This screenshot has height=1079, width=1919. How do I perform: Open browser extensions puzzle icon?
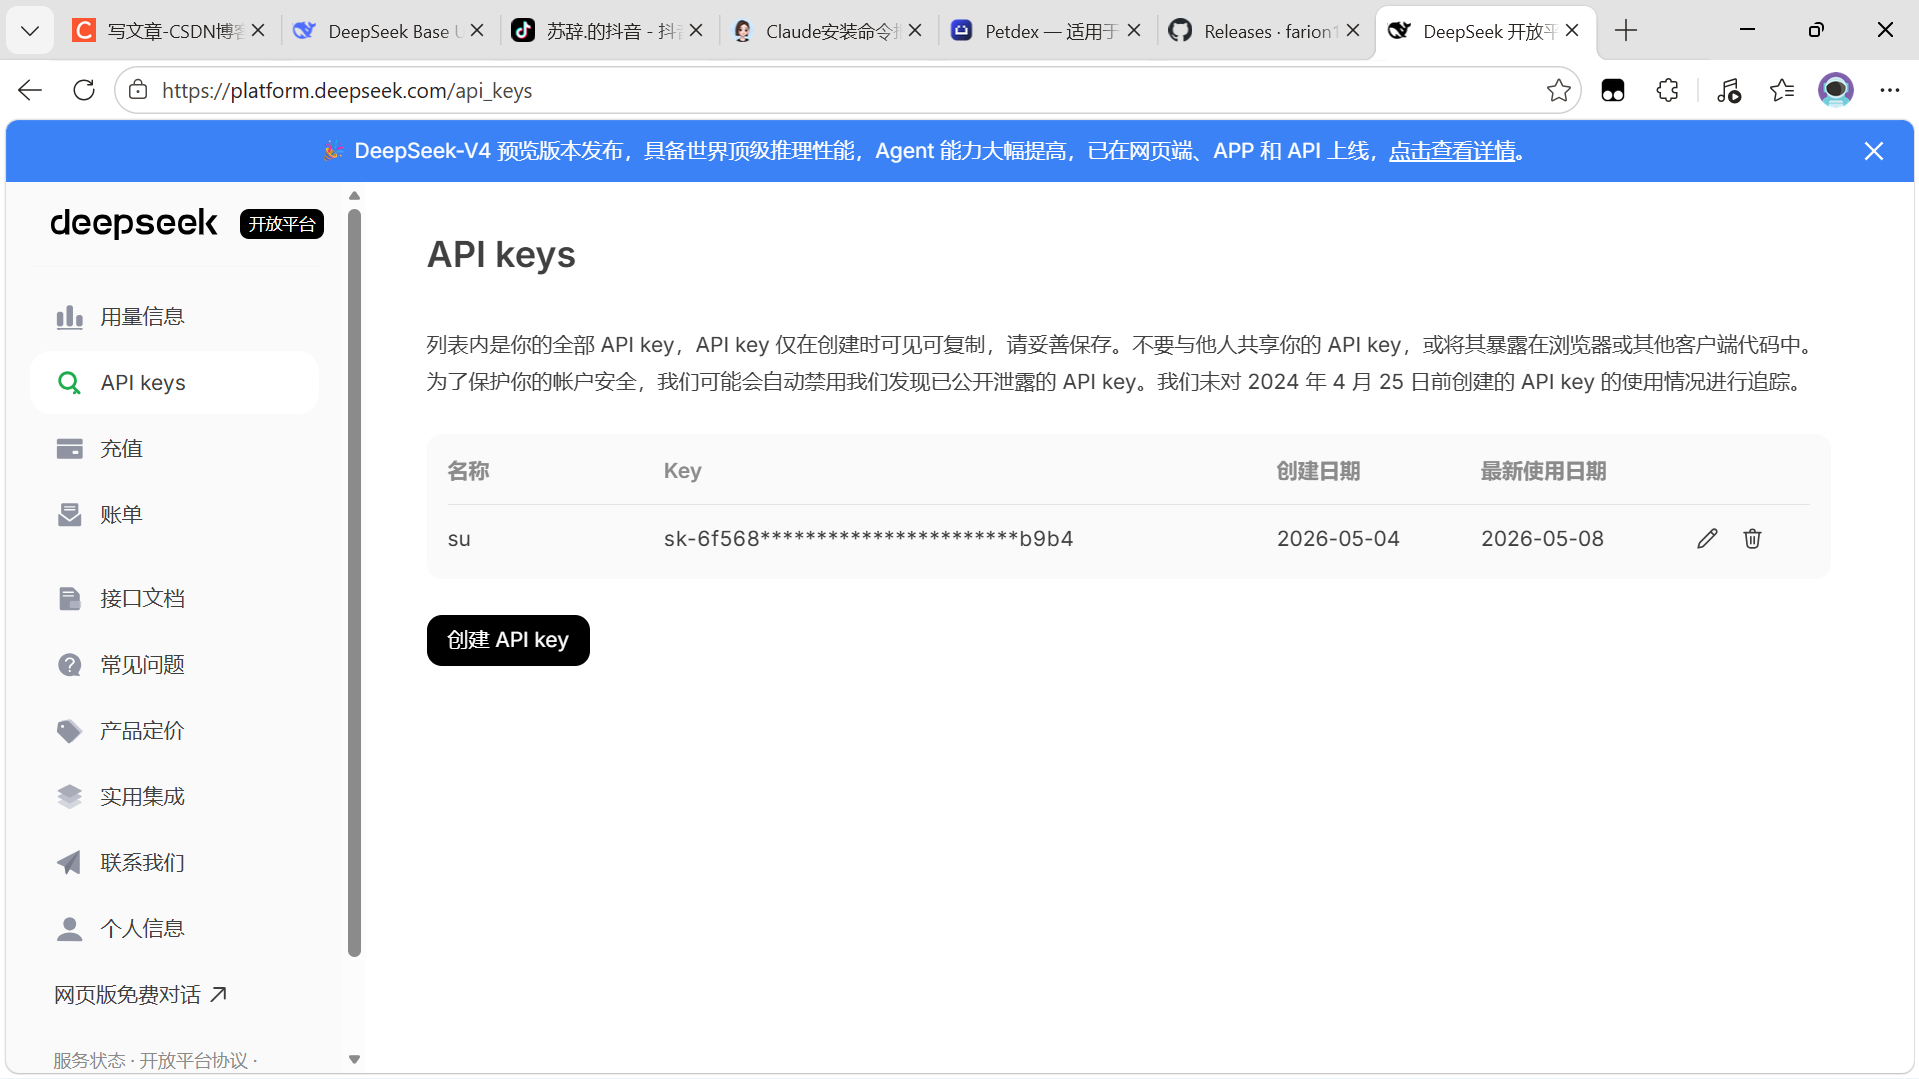click(1667, 90)
